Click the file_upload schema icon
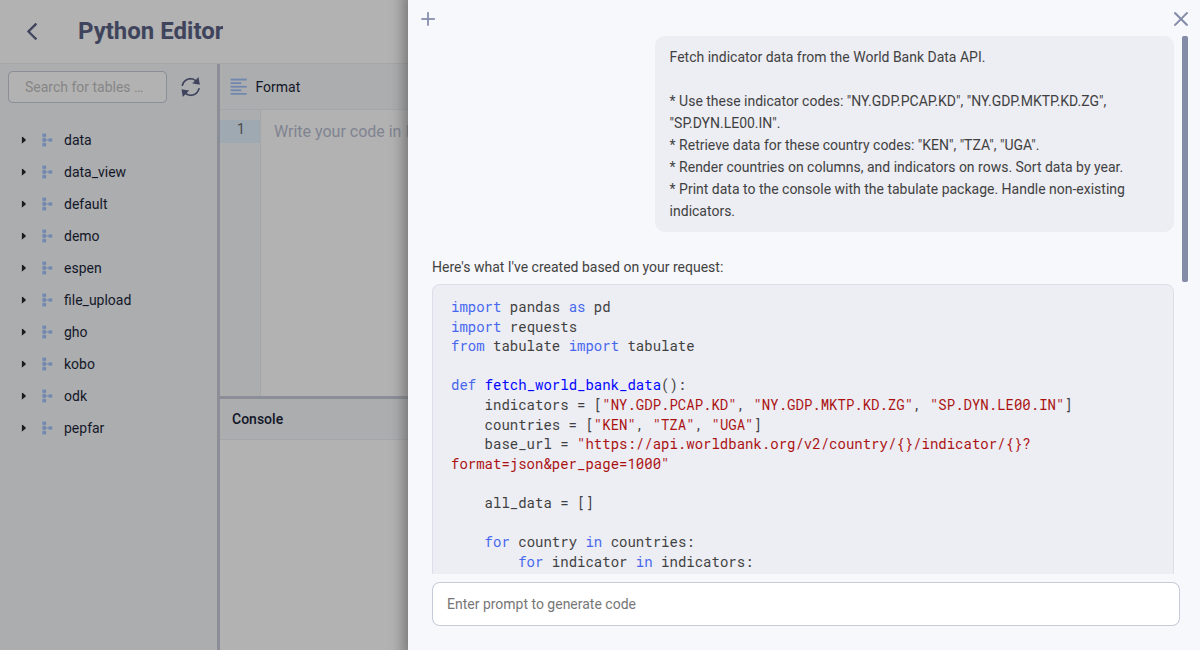Screen dimensions: 1200x650 [x=47, y=299]
